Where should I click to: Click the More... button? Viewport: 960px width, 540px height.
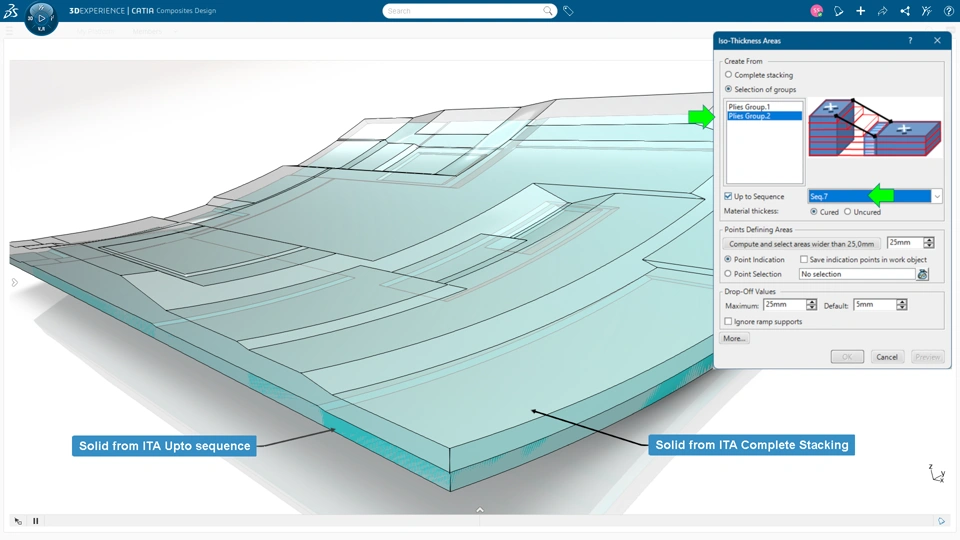click(734, 338)
